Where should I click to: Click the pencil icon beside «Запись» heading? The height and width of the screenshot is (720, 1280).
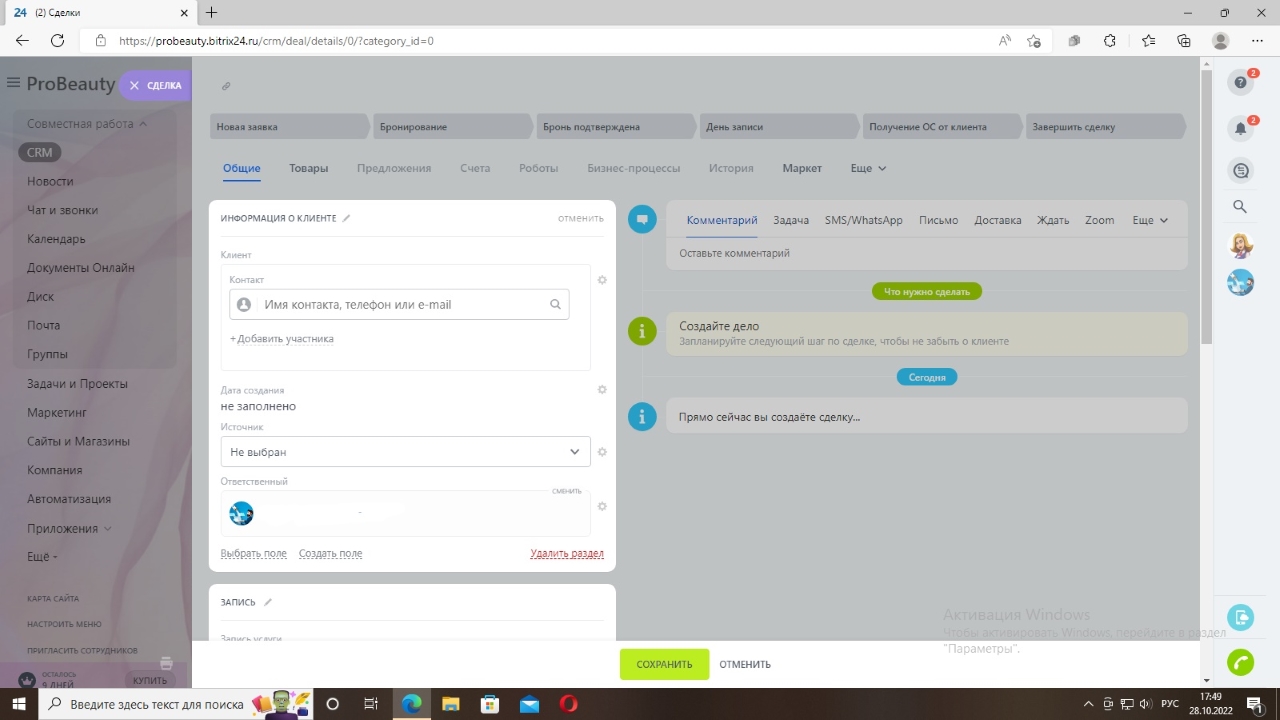(268, 602)
